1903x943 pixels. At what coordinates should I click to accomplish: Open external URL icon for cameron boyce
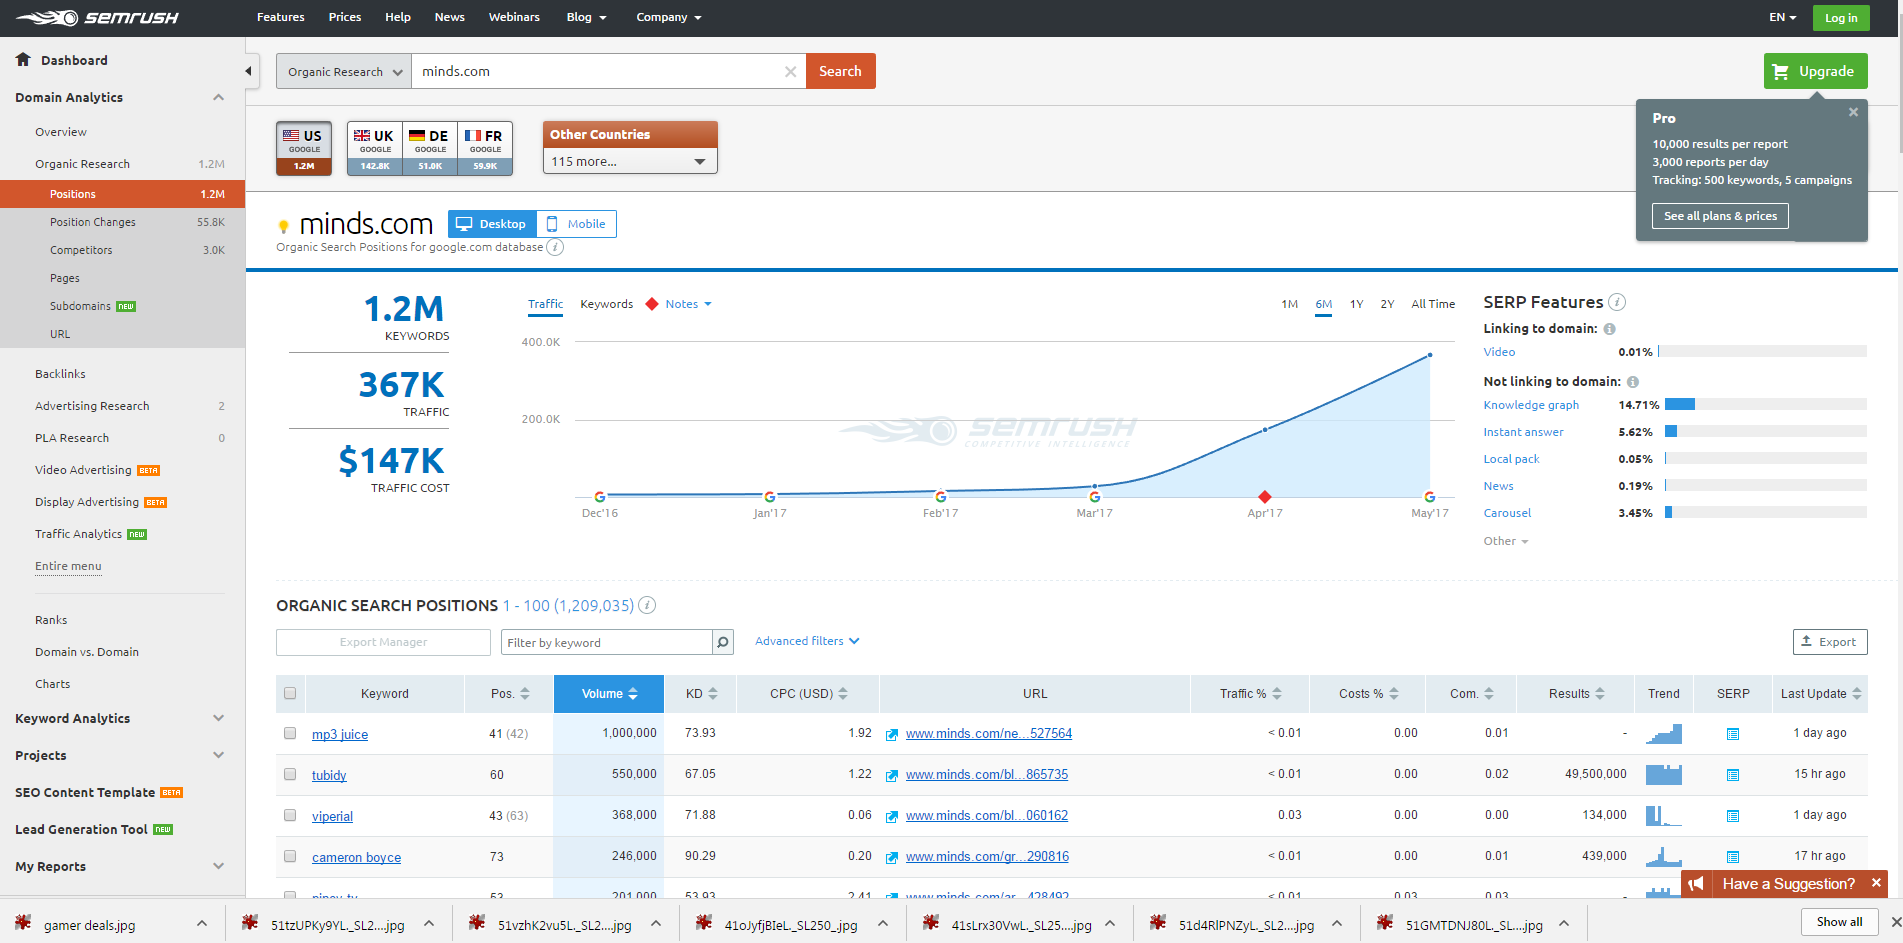pyautogui.click(x=891, y=857)
